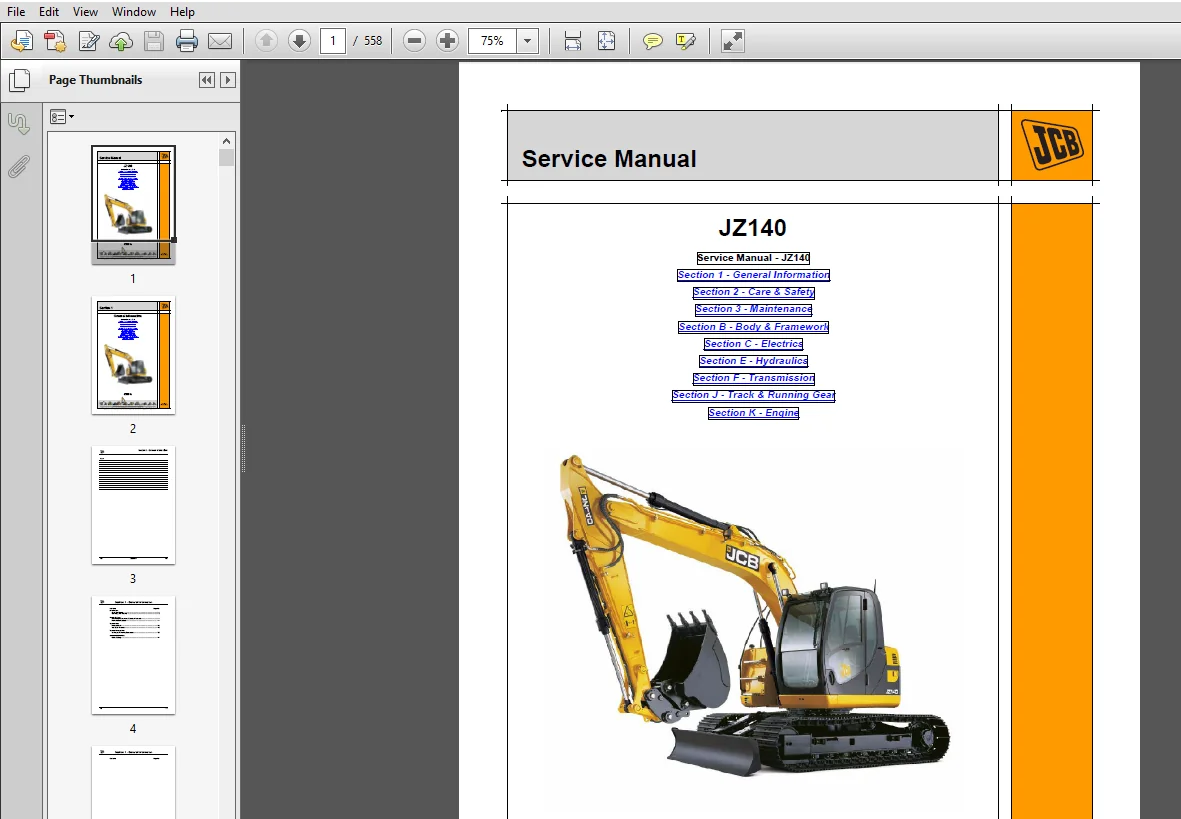Image resolution: width=1181 pixels, height=819 pixels.
Task: Select the highlight text tool
Action: point(685,41)
